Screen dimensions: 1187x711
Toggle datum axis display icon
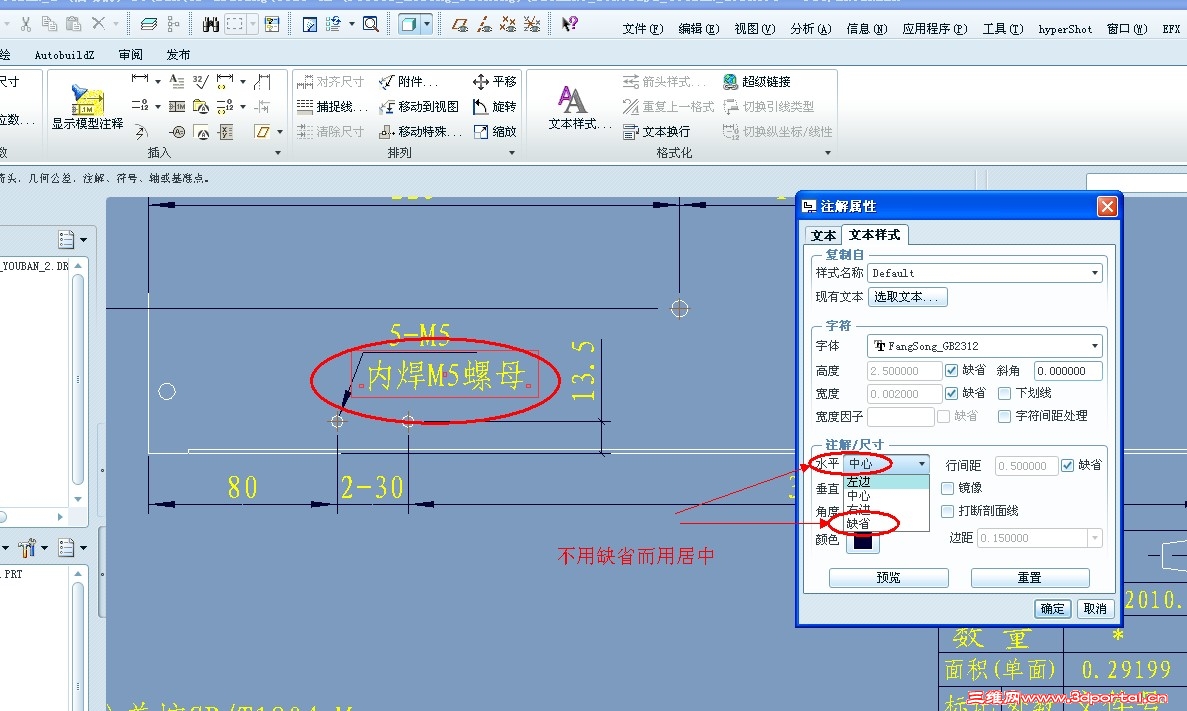pyautogui.click(x=484, y=24)
